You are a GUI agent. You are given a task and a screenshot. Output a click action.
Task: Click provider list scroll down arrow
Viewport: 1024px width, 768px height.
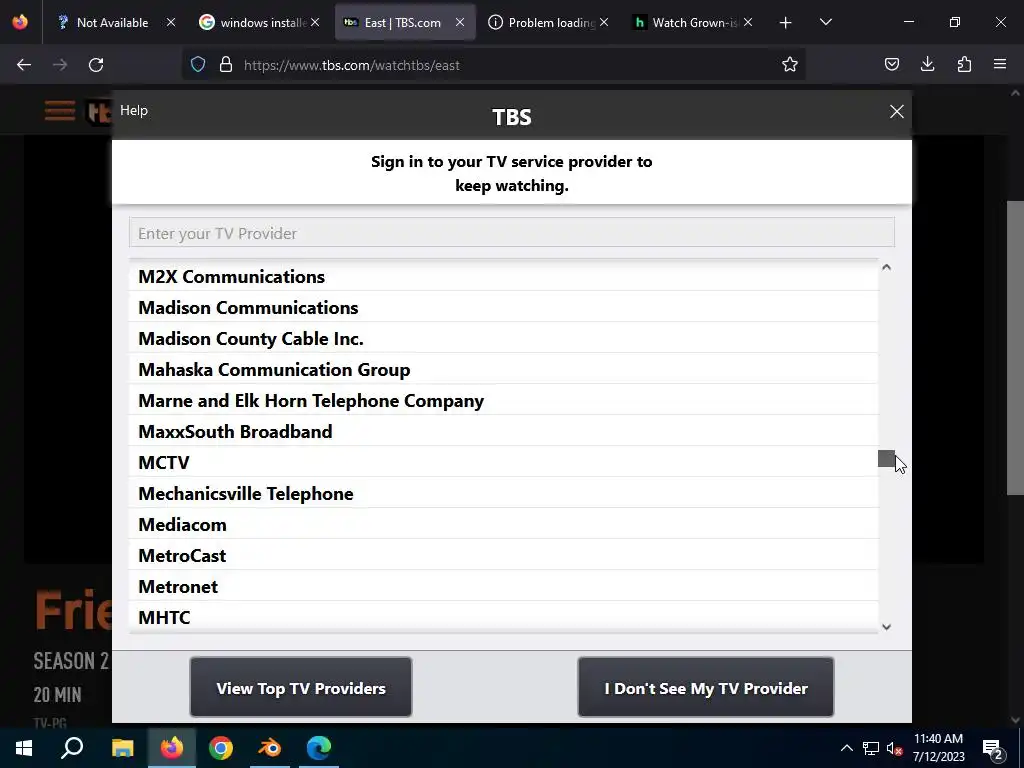coord(886,627)
